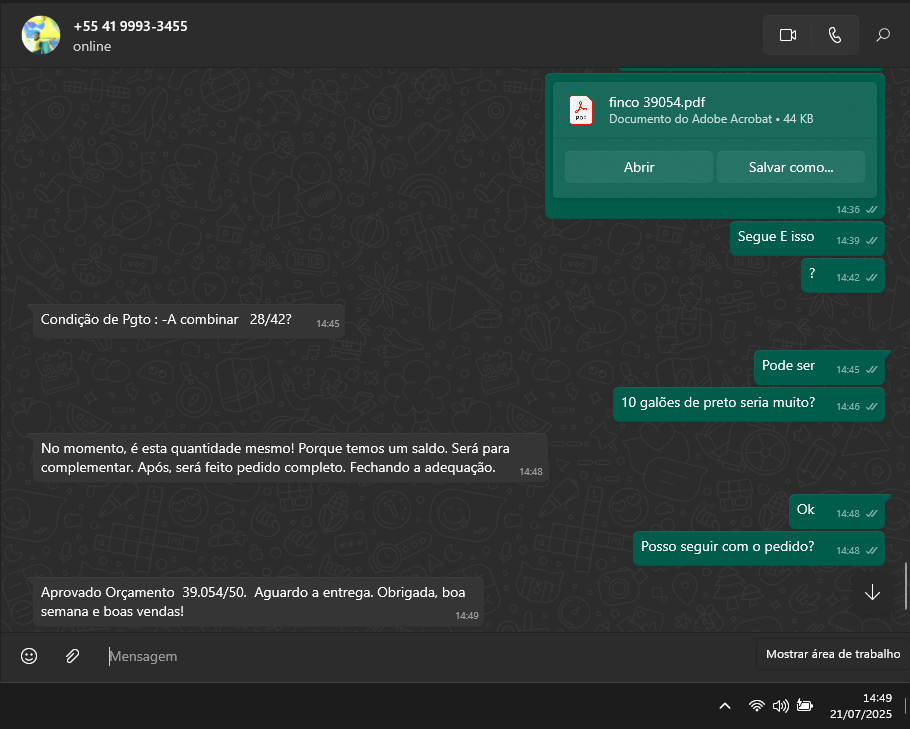Click Salvar como... to save the PDF
Viewport: 910px width, 729px height.
coord(790,167)
